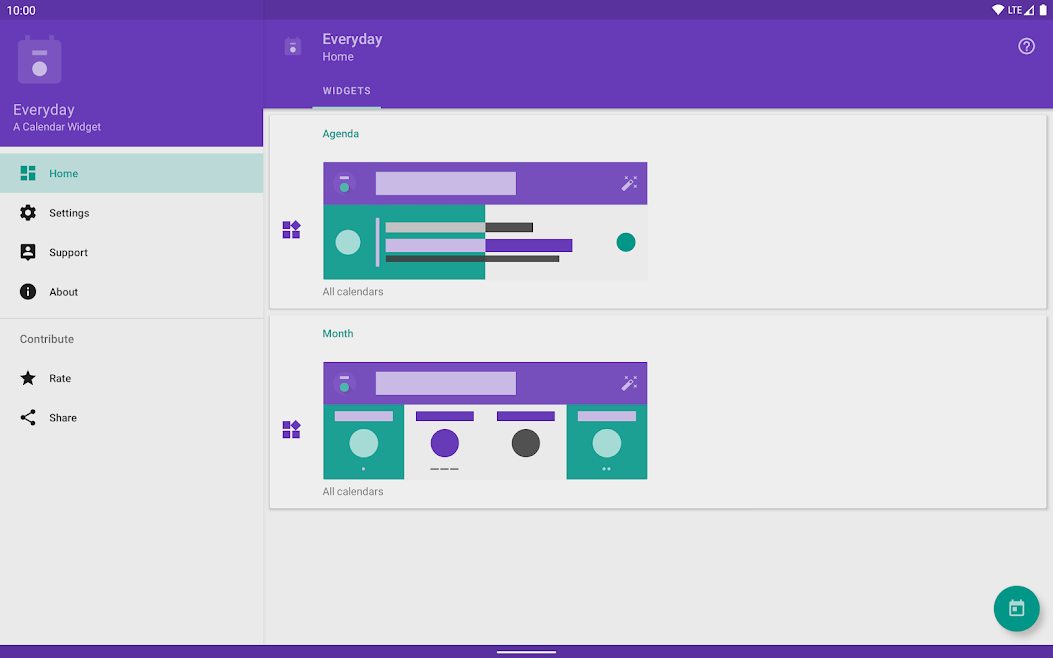The width and height of the screenshot is (1053, 658).
Task: Tap the Wi-Fi status icon
Action: 998,10
